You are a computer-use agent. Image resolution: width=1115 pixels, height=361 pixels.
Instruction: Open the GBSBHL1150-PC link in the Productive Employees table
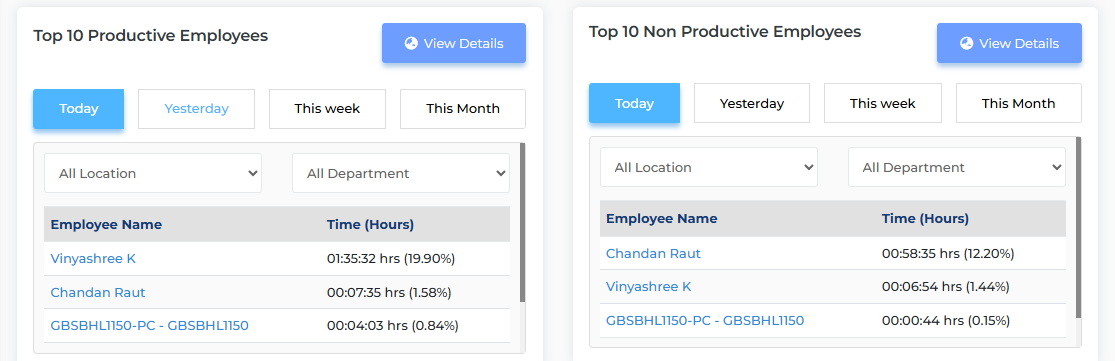click(x=149, y=325)
